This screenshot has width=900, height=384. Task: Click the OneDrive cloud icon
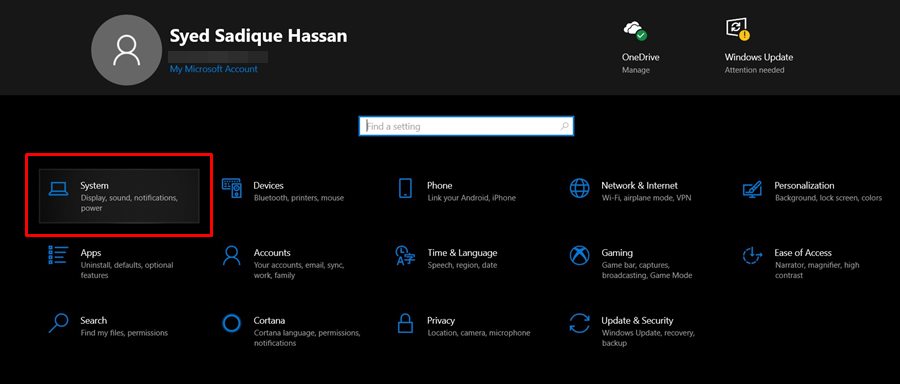coord(635,30)
